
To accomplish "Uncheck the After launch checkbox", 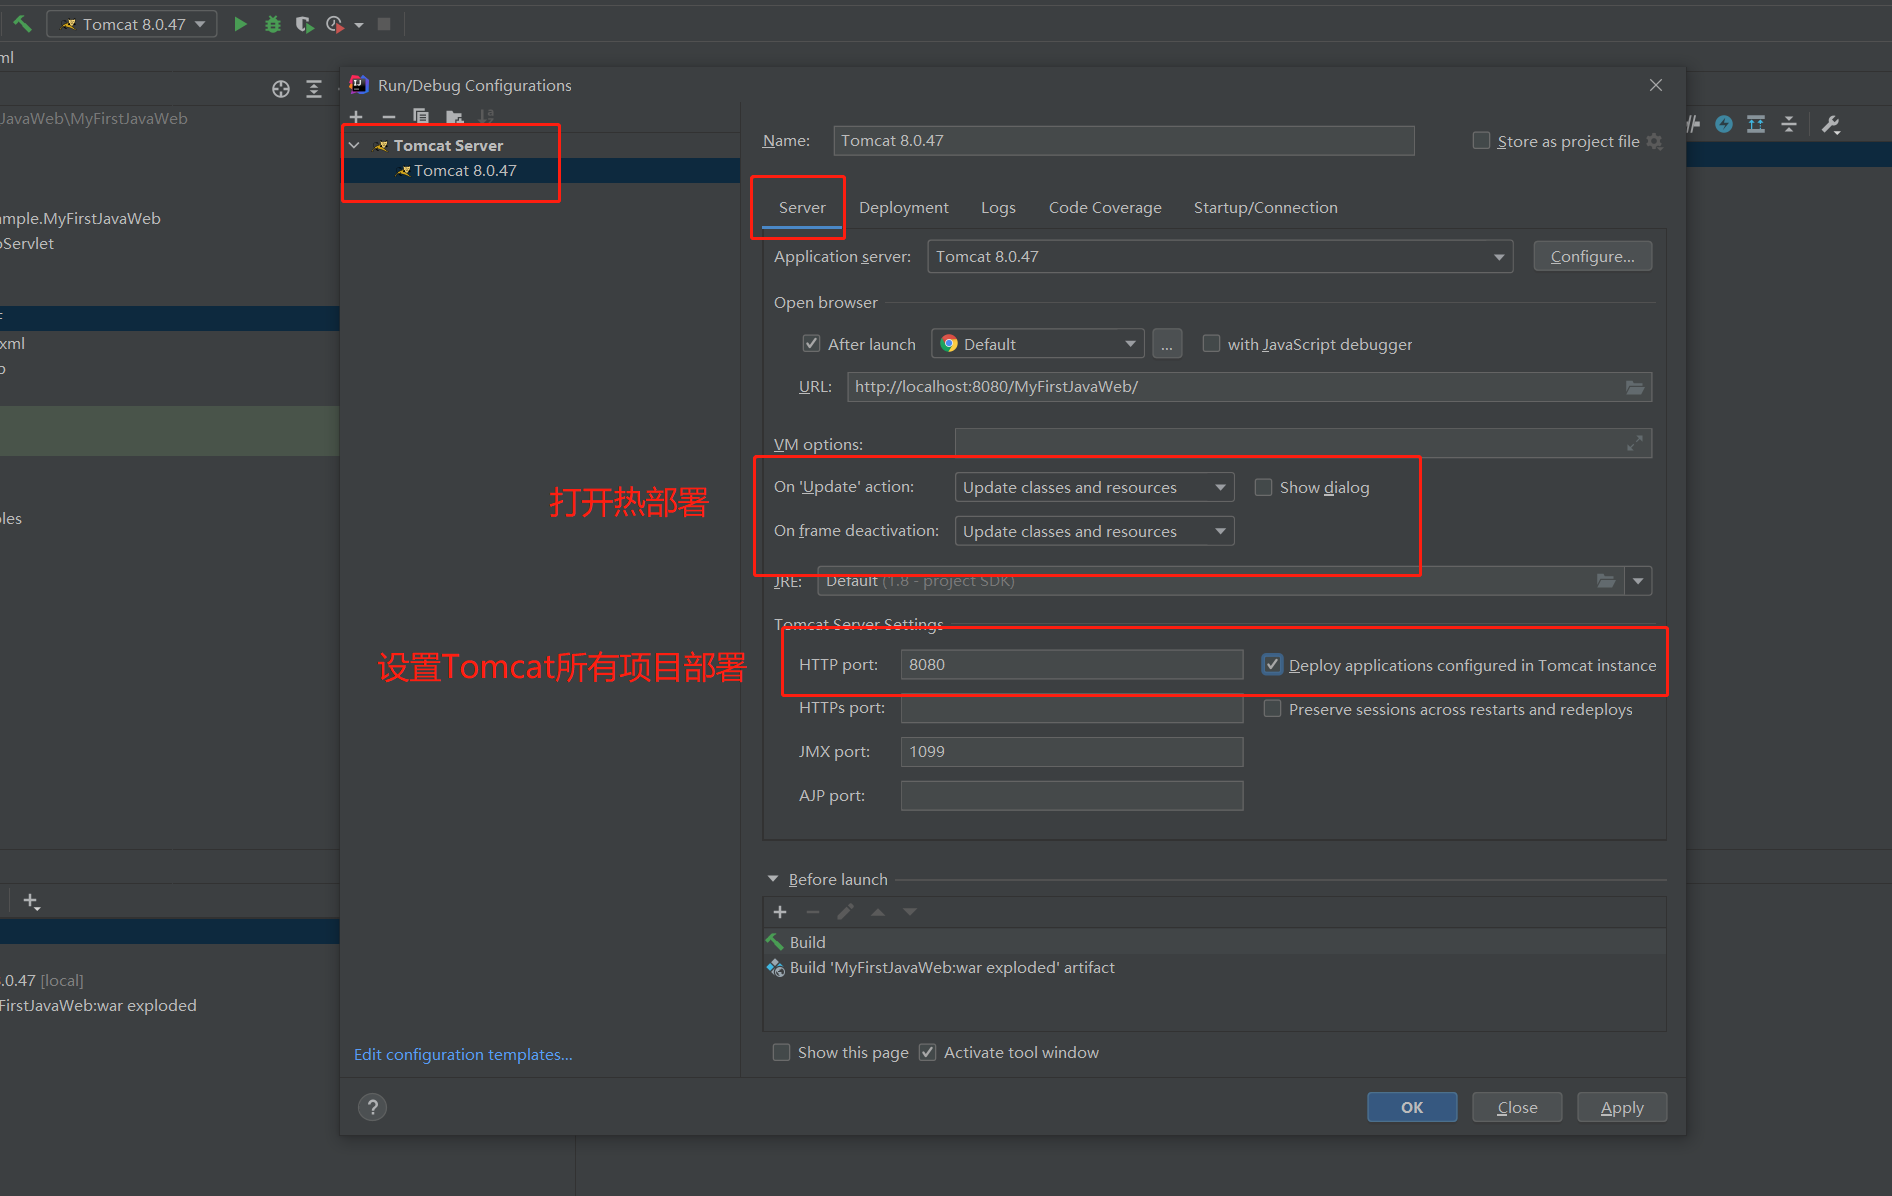I will 812,344.
